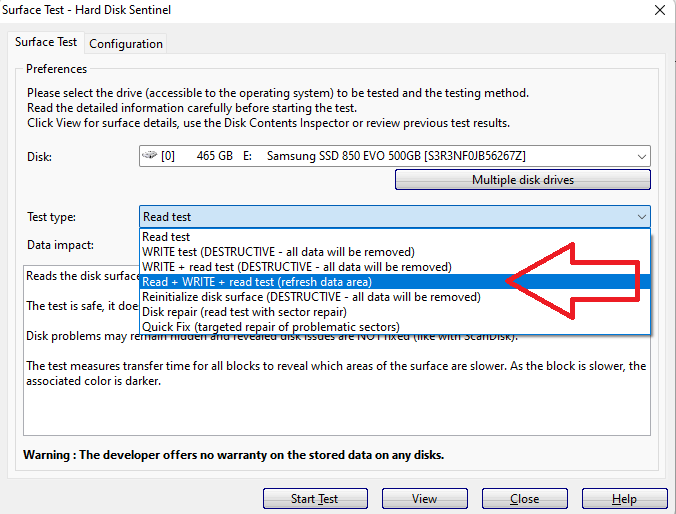Click the disk drive icon in Disk field
The height and width of the screenshot is (514, 676).
pos(150,155)
